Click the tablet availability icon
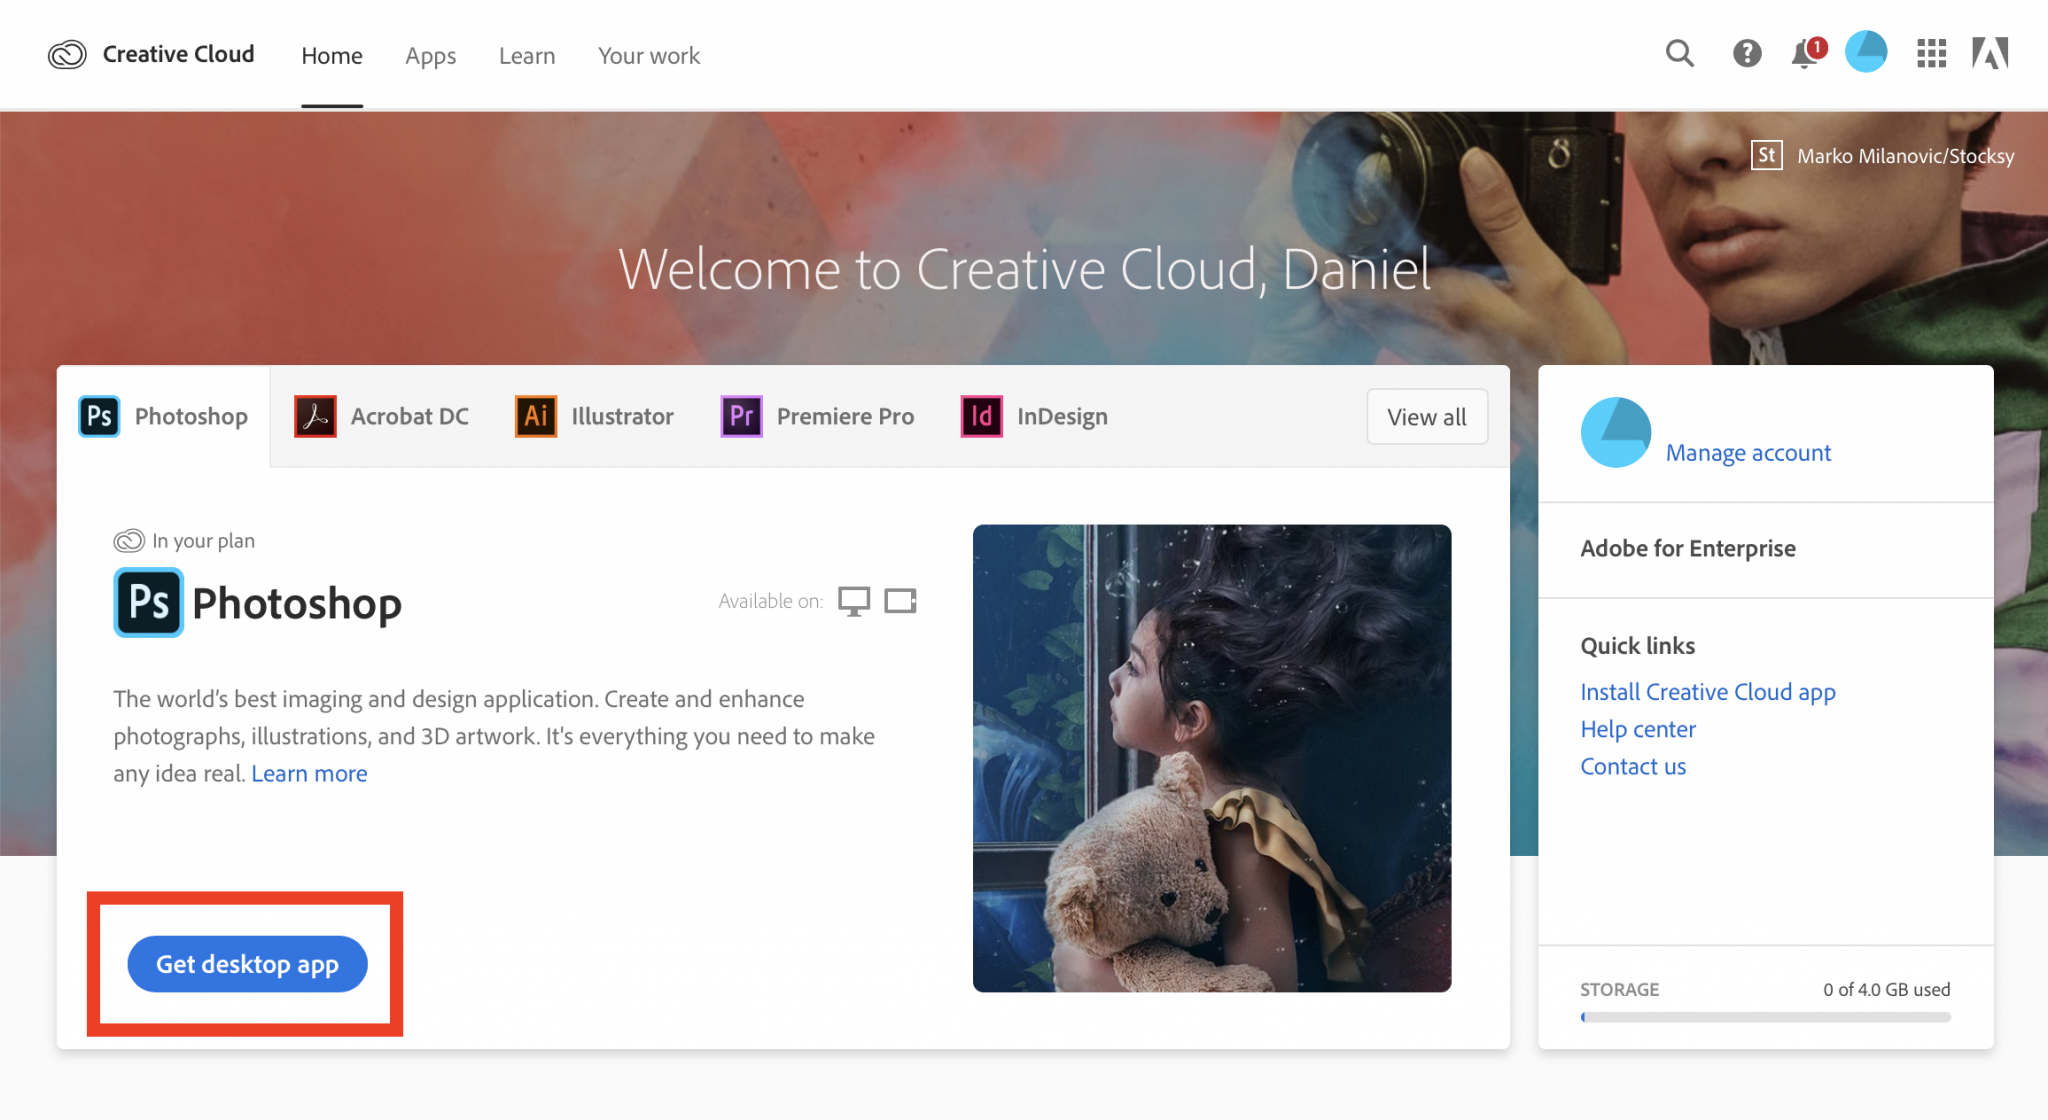This screenshot has height=1120, width=2048. pyautogui.click(x=901, y=601)
